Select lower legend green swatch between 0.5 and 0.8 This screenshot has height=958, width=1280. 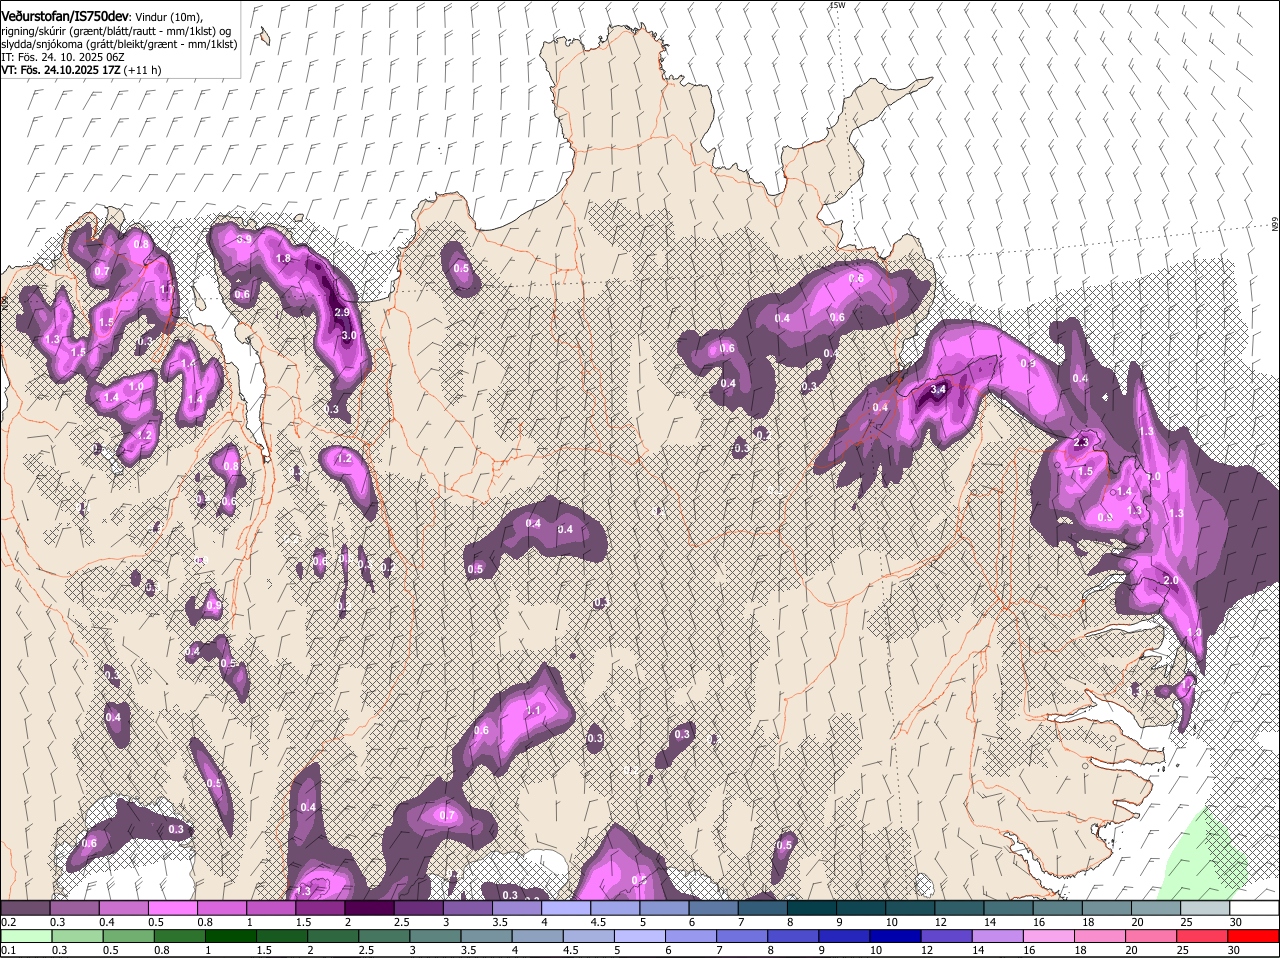pos(128,936)
